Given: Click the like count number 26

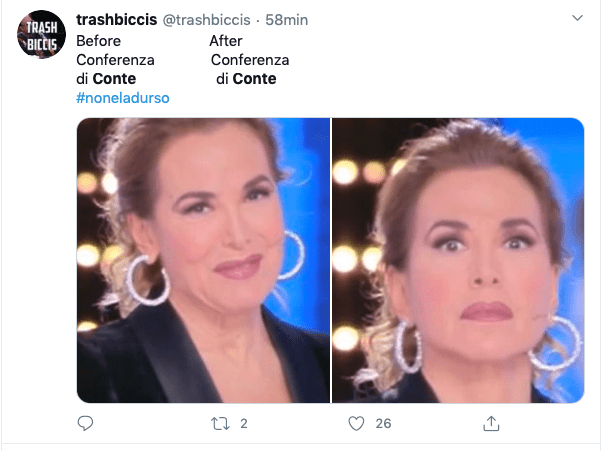Looking at the screenshot, I should point(383,424).
